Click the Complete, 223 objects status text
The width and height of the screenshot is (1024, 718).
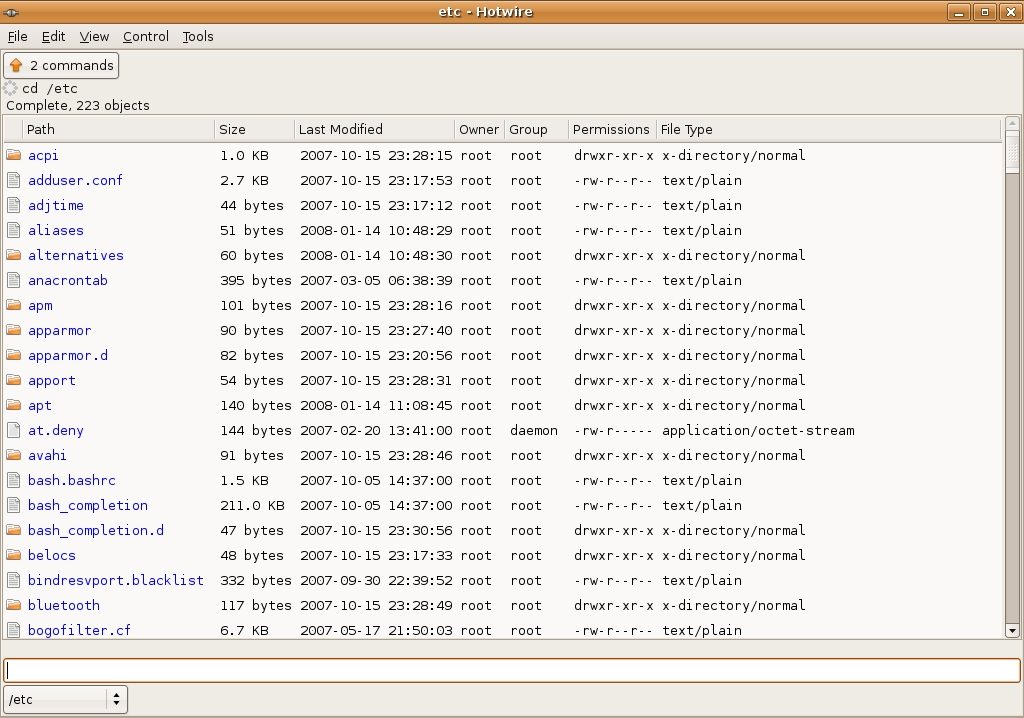pos(78,105)
